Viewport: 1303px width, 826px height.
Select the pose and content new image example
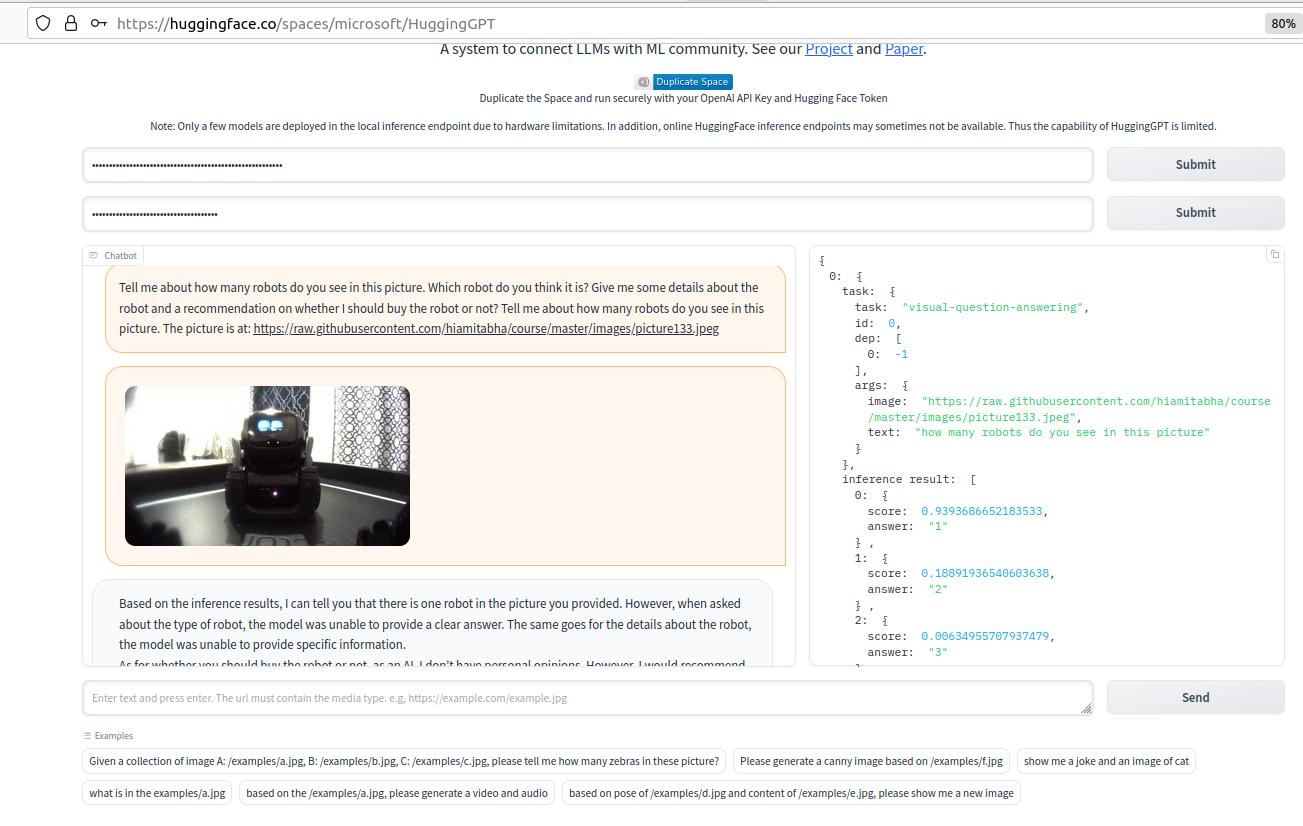click(791, 793)
